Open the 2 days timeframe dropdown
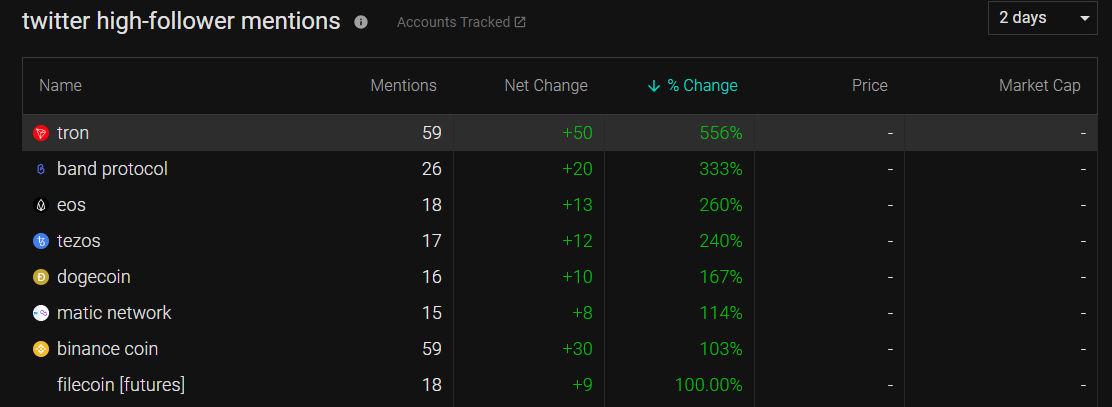 click(x=1042, y=18)
